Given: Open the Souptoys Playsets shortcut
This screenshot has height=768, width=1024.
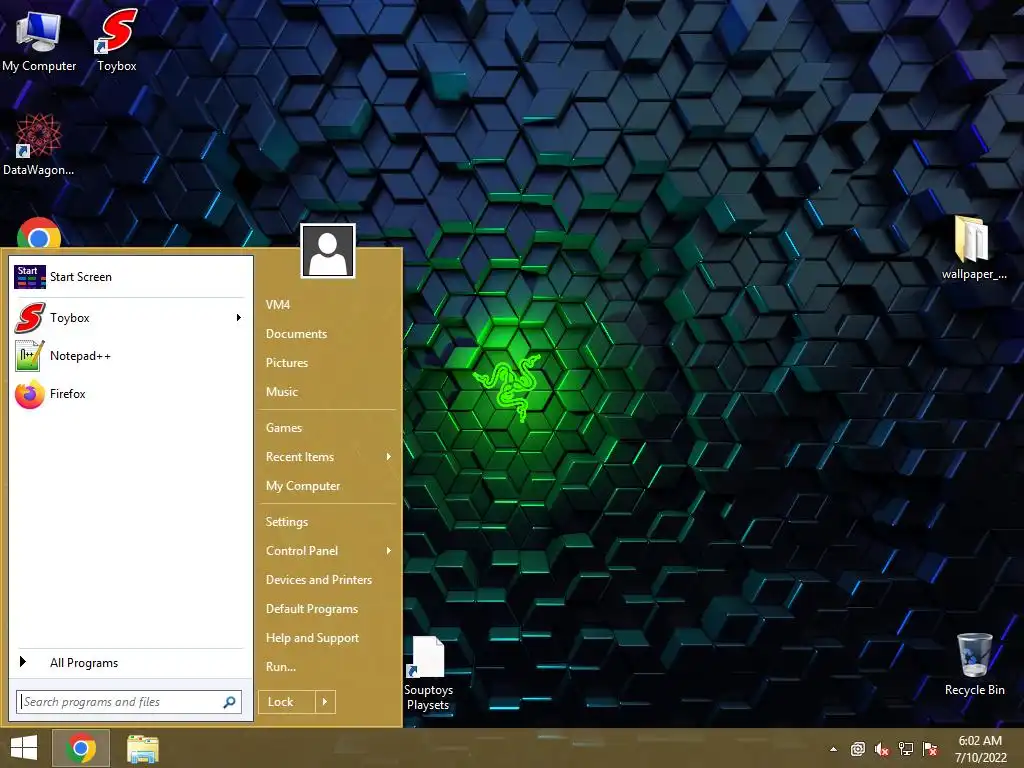Looking at the screenshot, I should click(428, 674).
